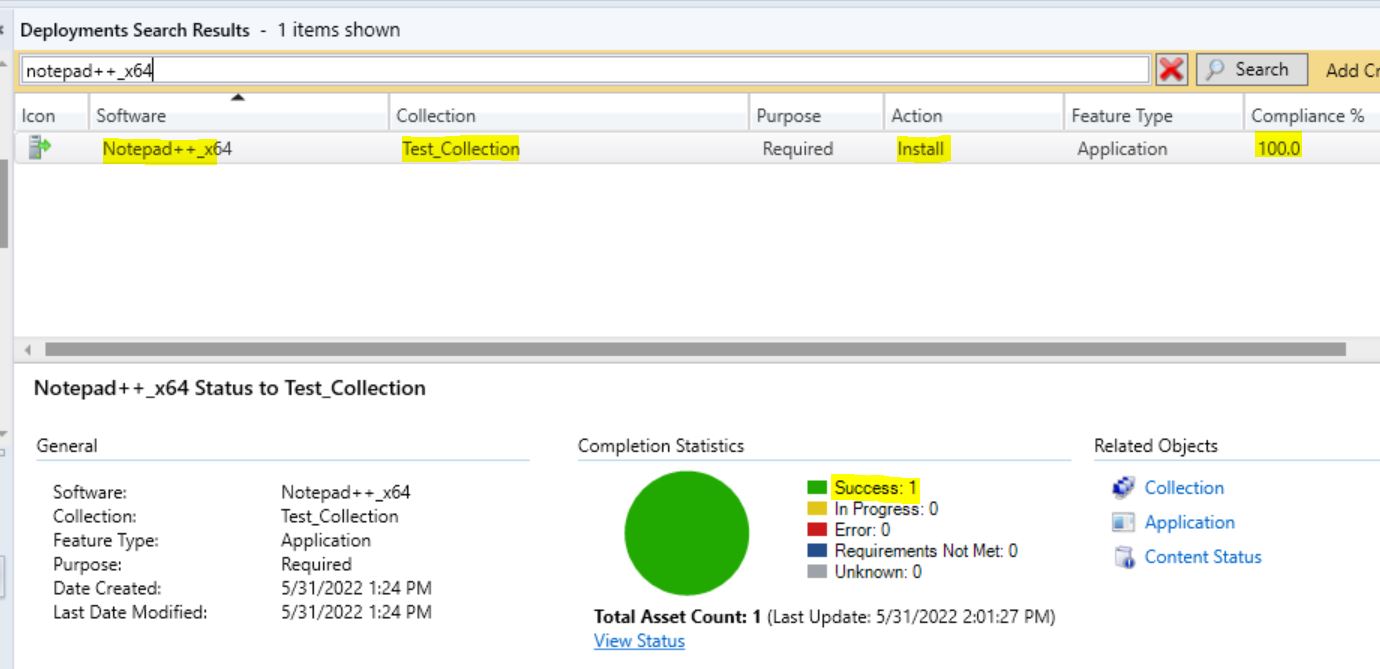This screenshot has height=669, width=1380.
Task: Click the green completion pie chart
Action: pyautogui.click(x=687, y=534)
